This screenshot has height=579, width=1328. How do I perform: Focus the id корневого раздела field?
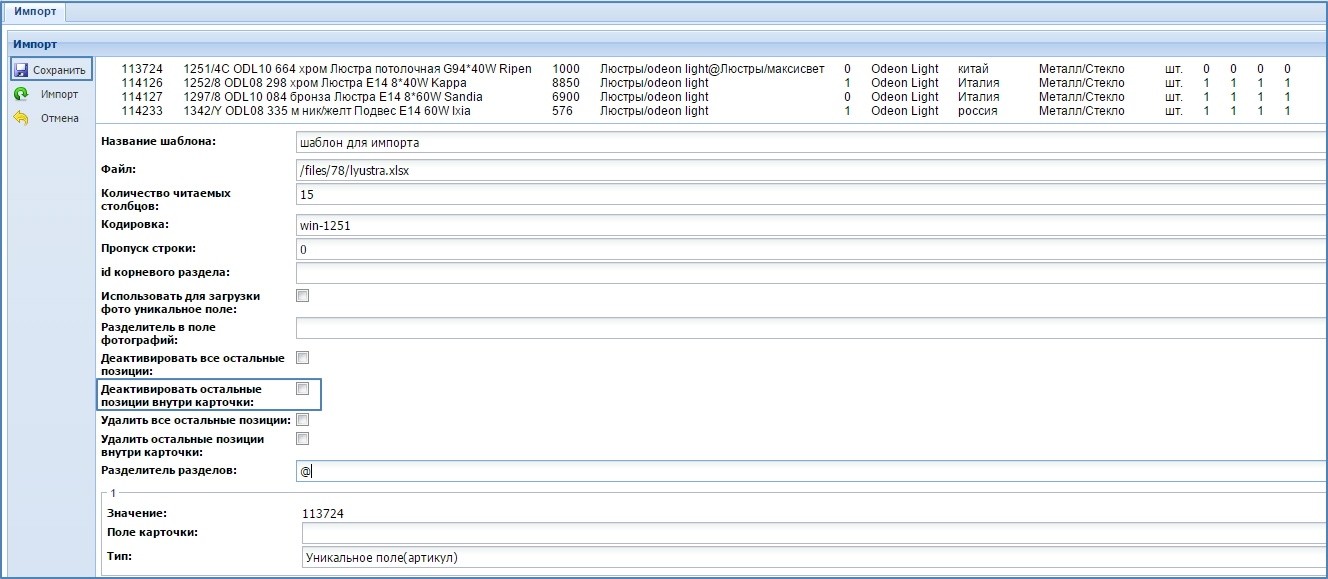tap(810, 273)
